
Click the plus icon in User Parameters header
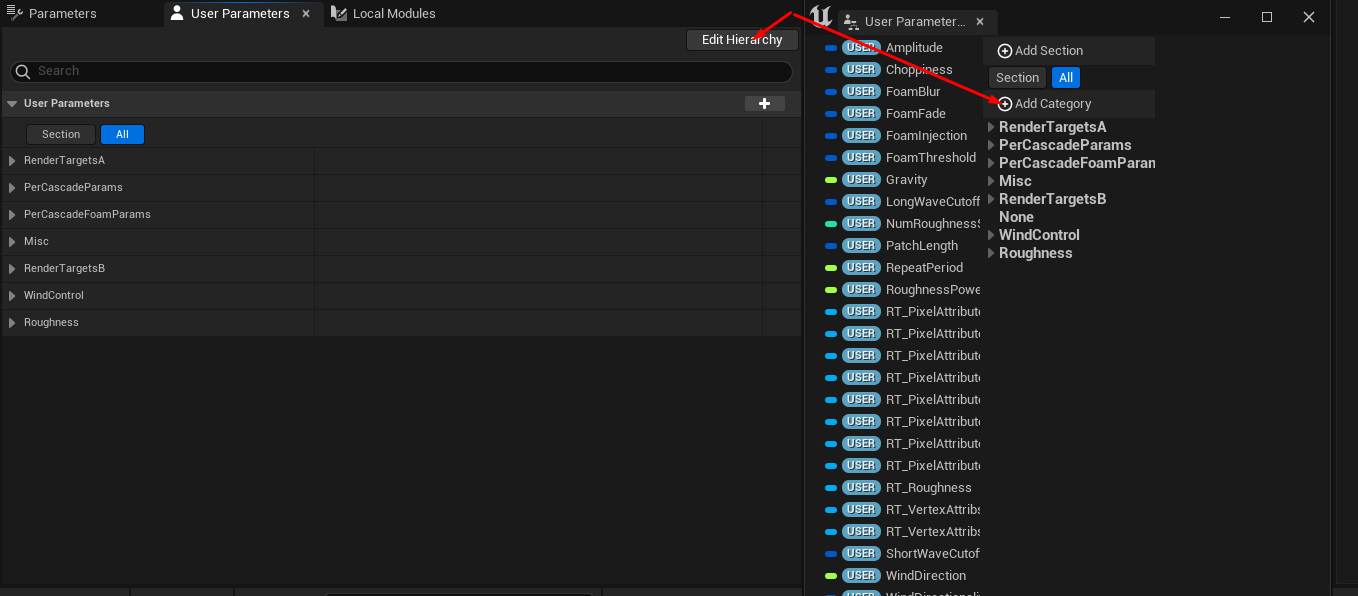coord(765,104)
